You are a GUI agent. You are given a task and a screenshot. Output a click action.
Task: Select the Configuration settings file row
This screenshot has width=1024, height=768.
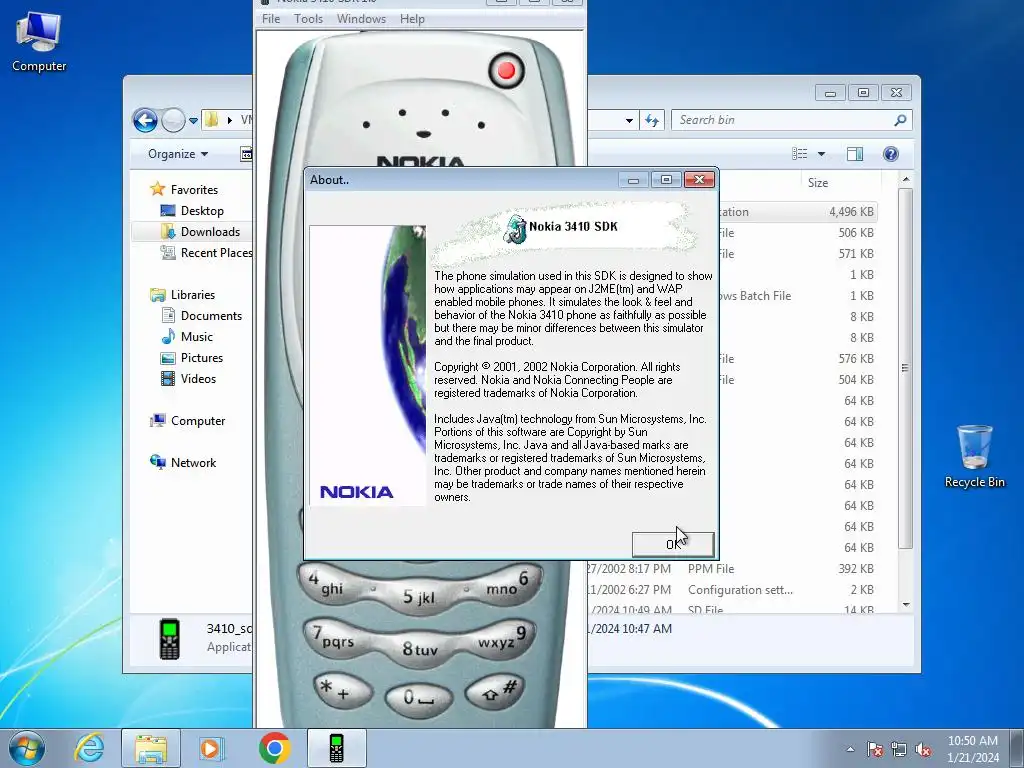click(731, 590)
